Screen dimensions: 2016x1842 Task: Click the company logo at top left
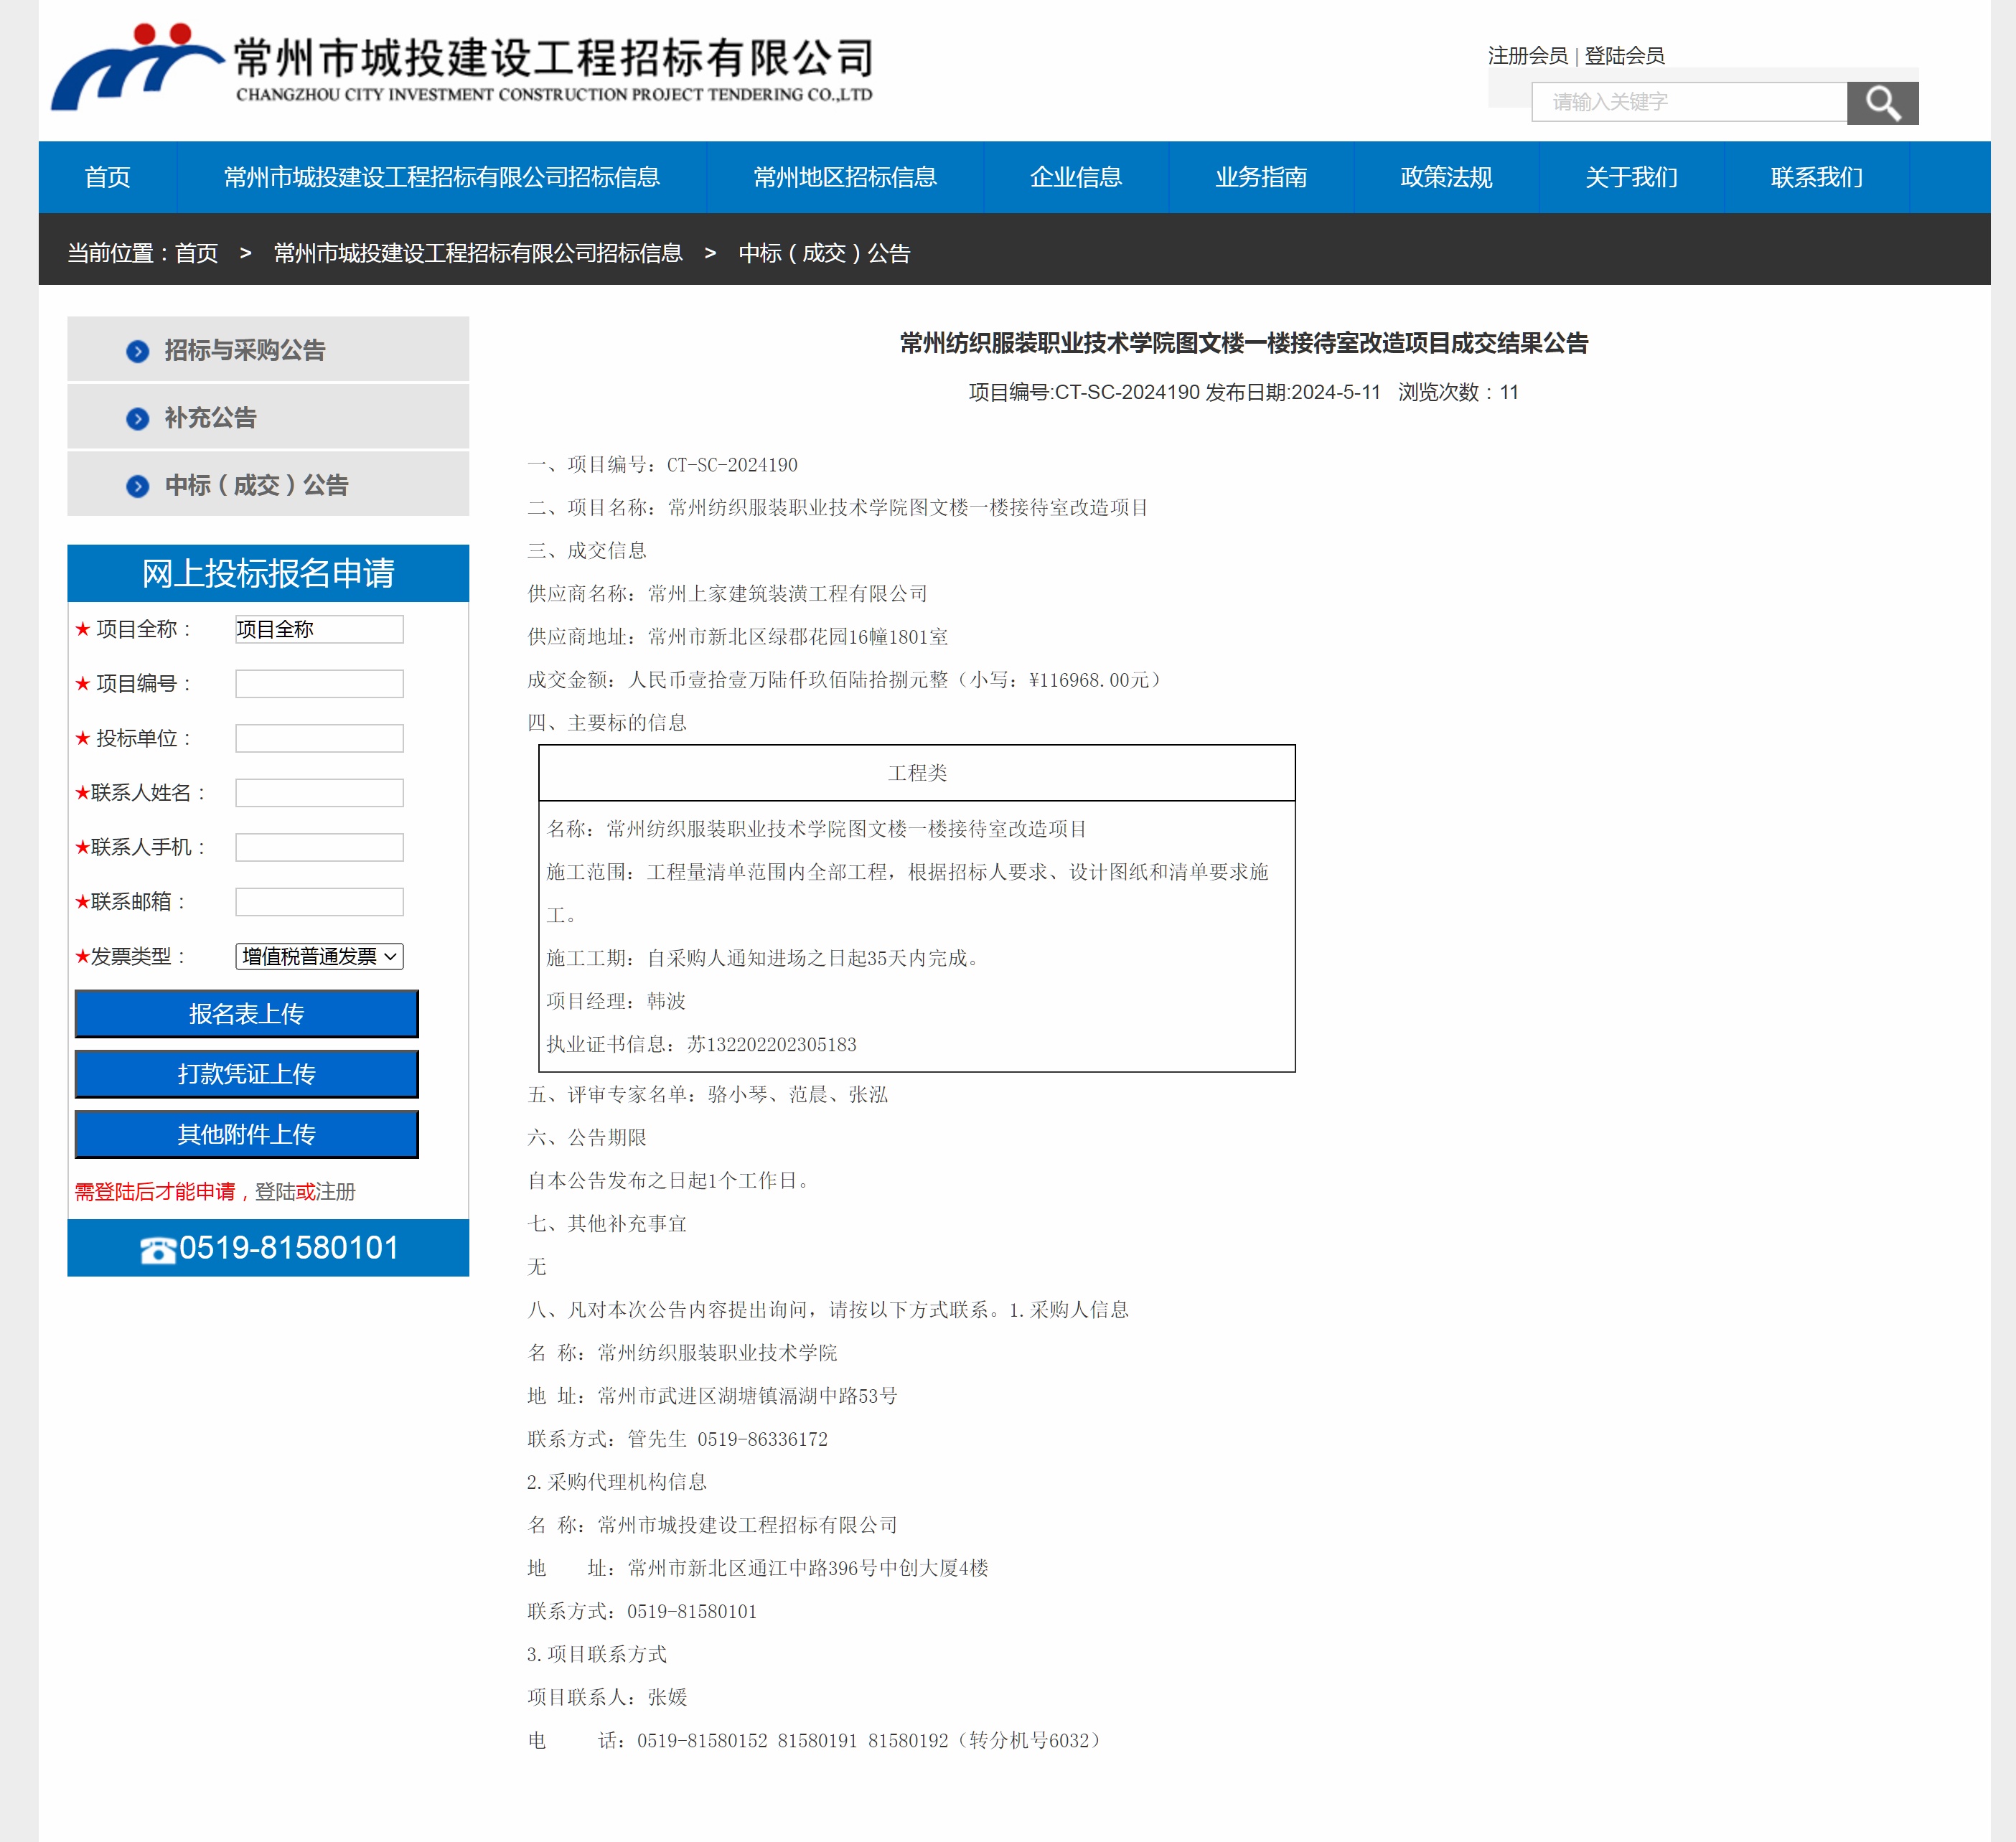click(135, 67)
